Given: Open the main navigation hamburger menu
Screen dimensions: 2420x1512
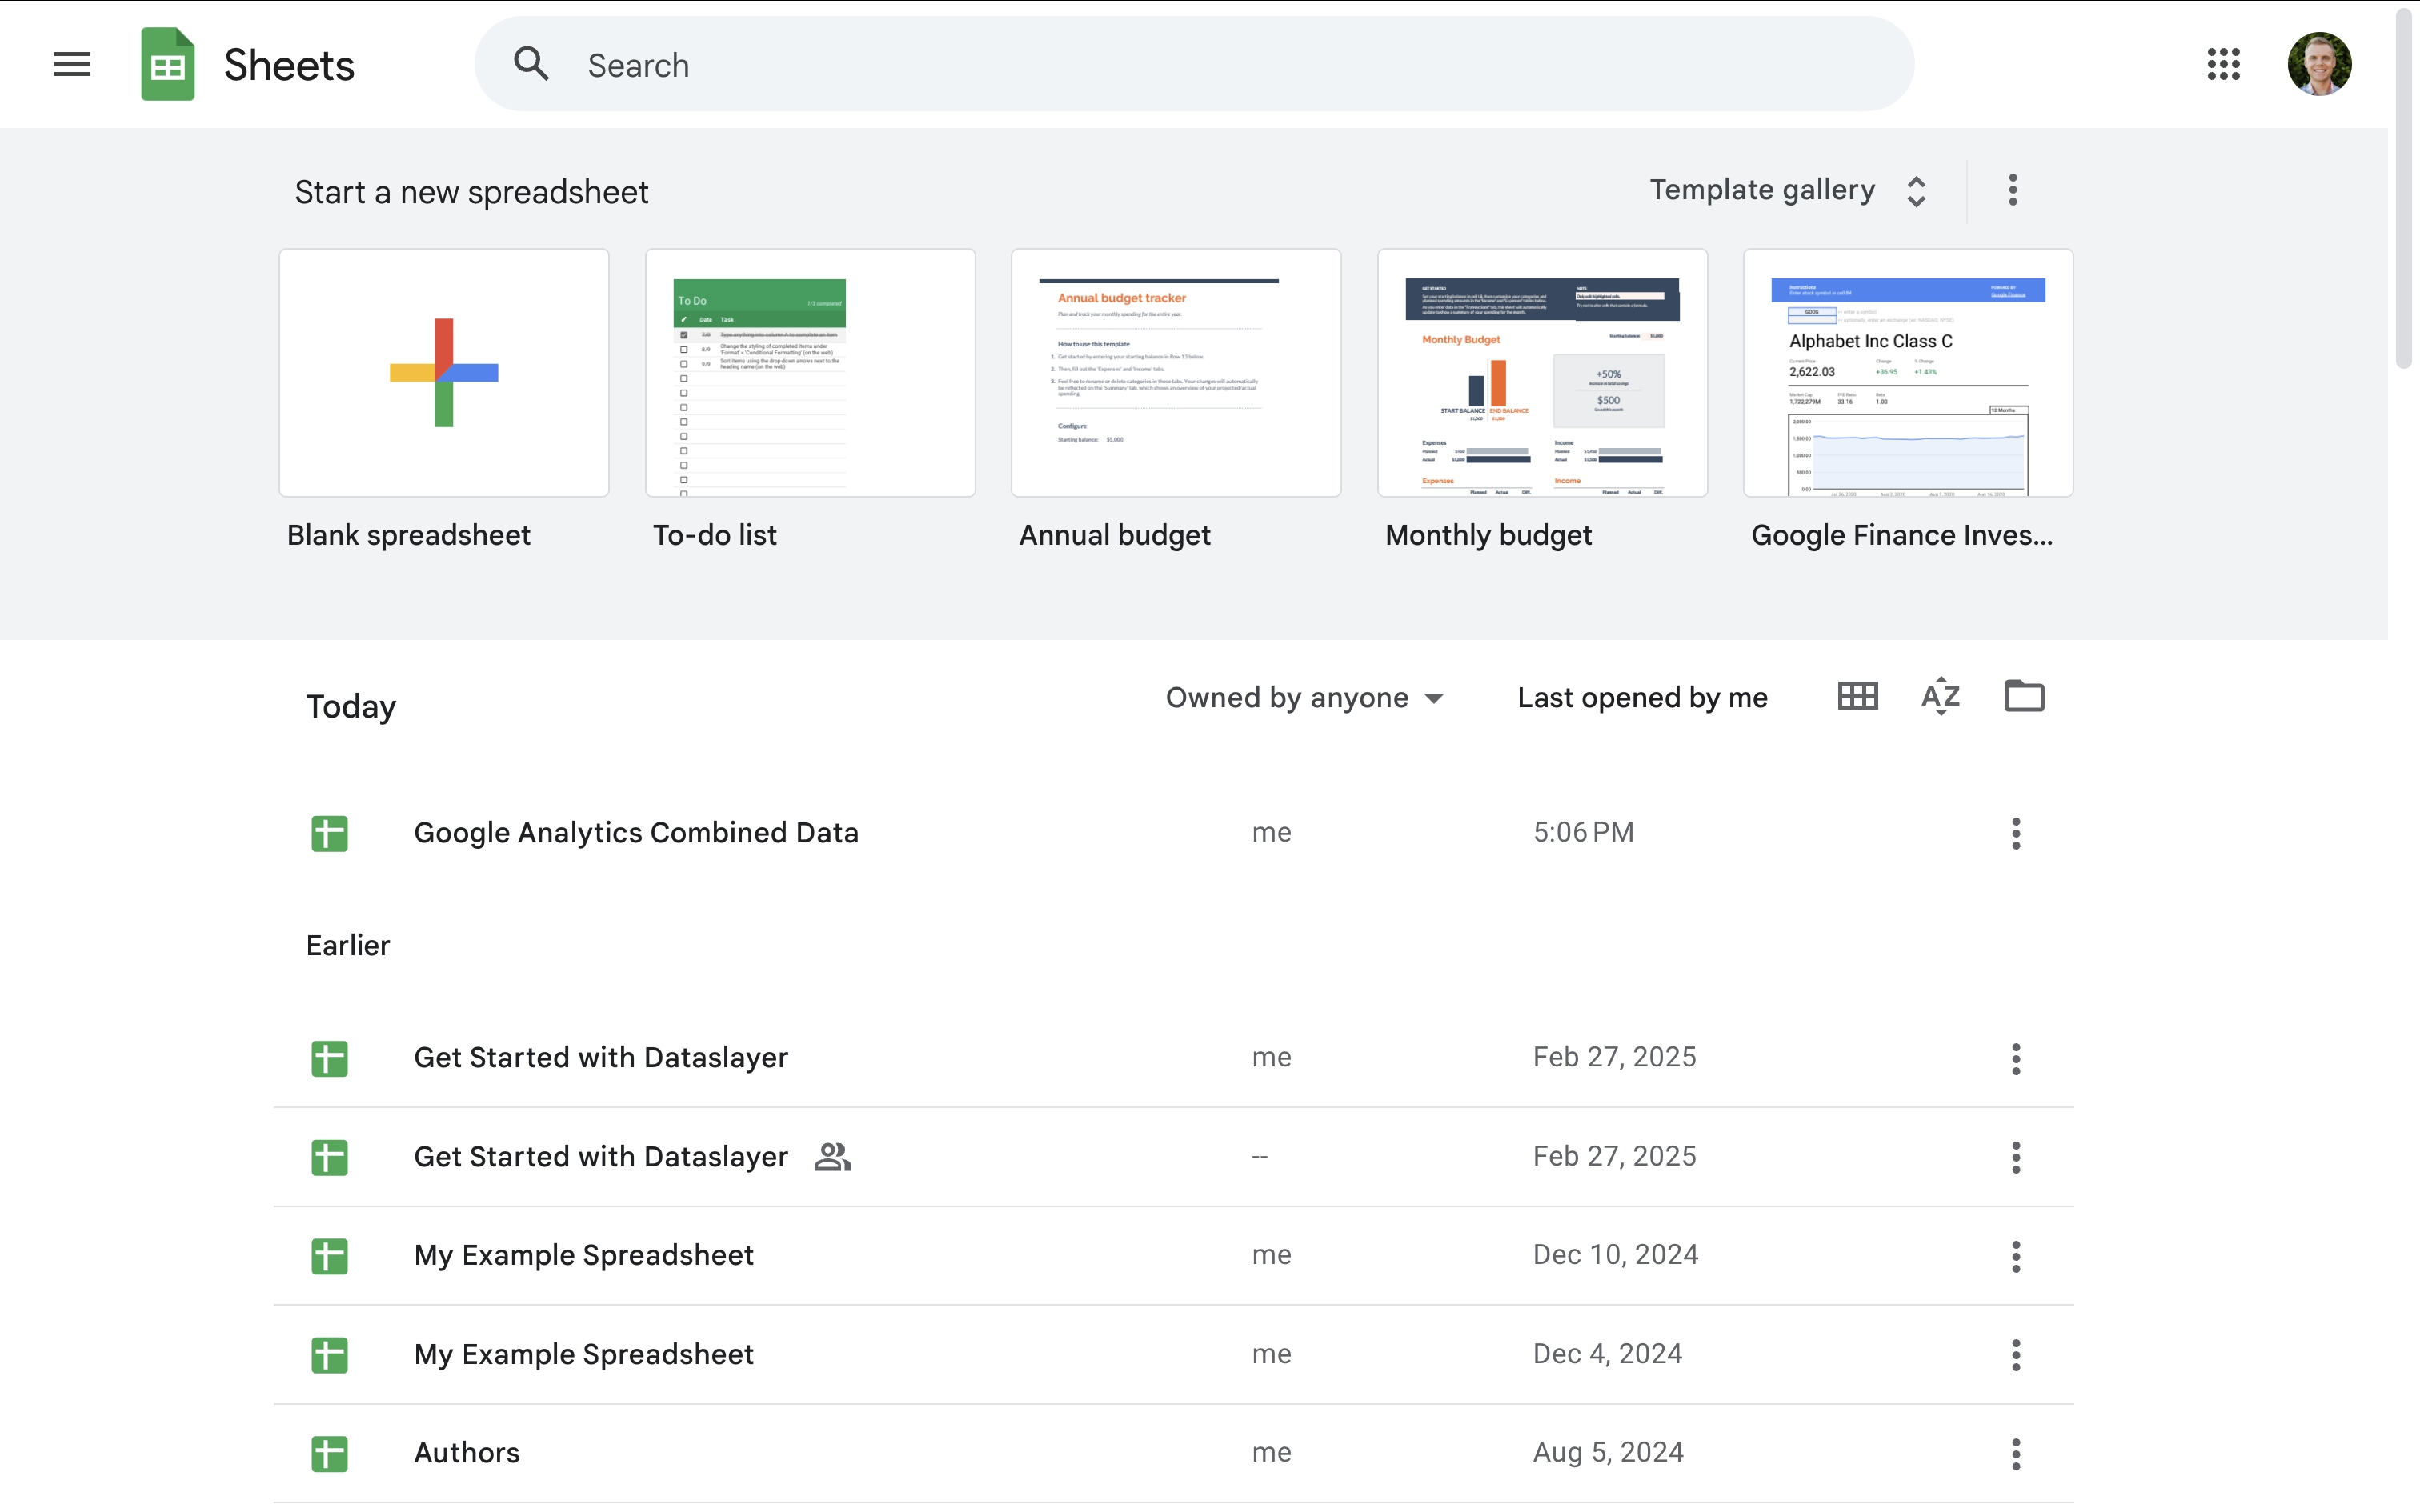Looking at the screenshot, I should pyautogui.click(x=71, y=63).
